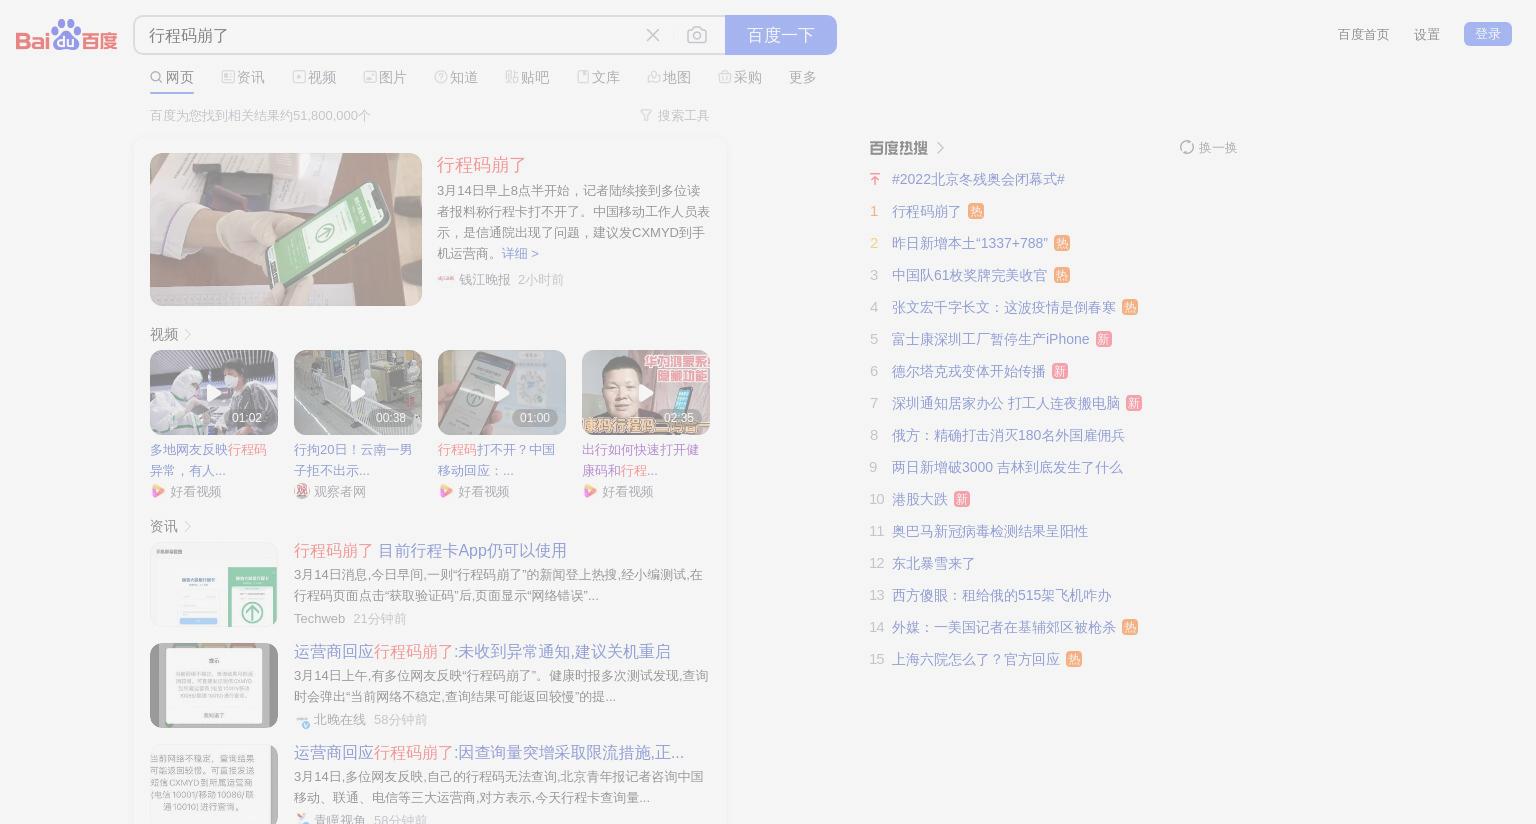Click the 青瞳视角 source icon
The image size is (1536, 824).
302,819
